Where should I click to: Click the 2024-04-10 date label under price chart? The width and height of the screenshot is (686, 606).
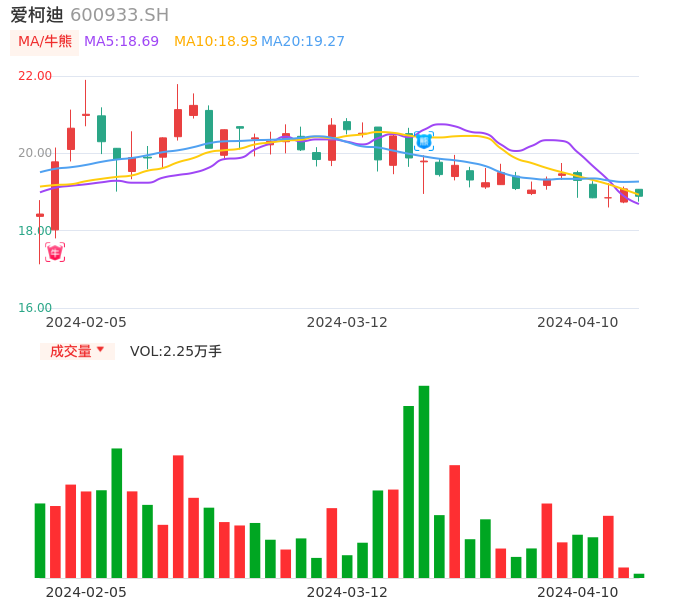(578, 322)
